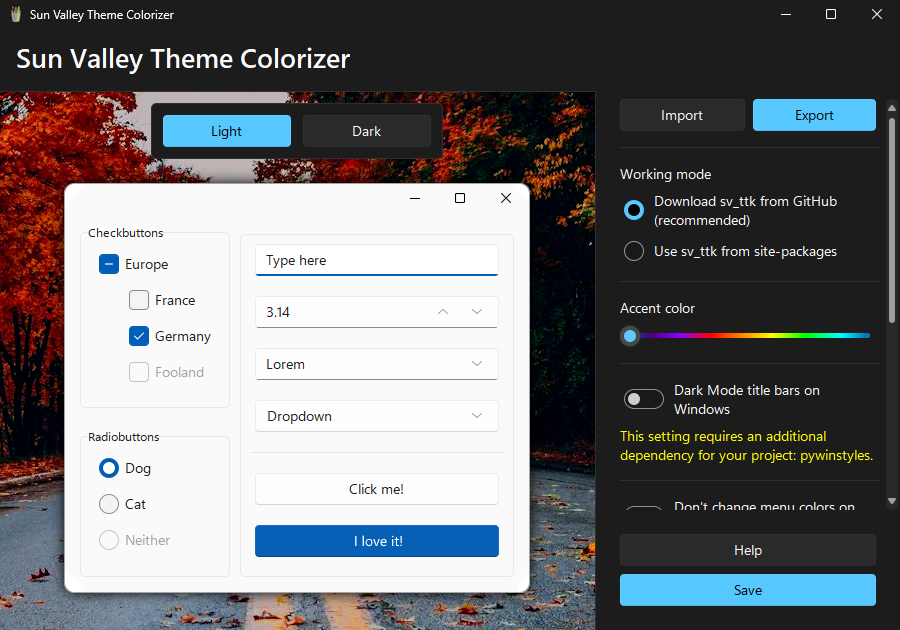Close the preview window
The height and width of the screenshot is (630, 900).
pos(506,198)
